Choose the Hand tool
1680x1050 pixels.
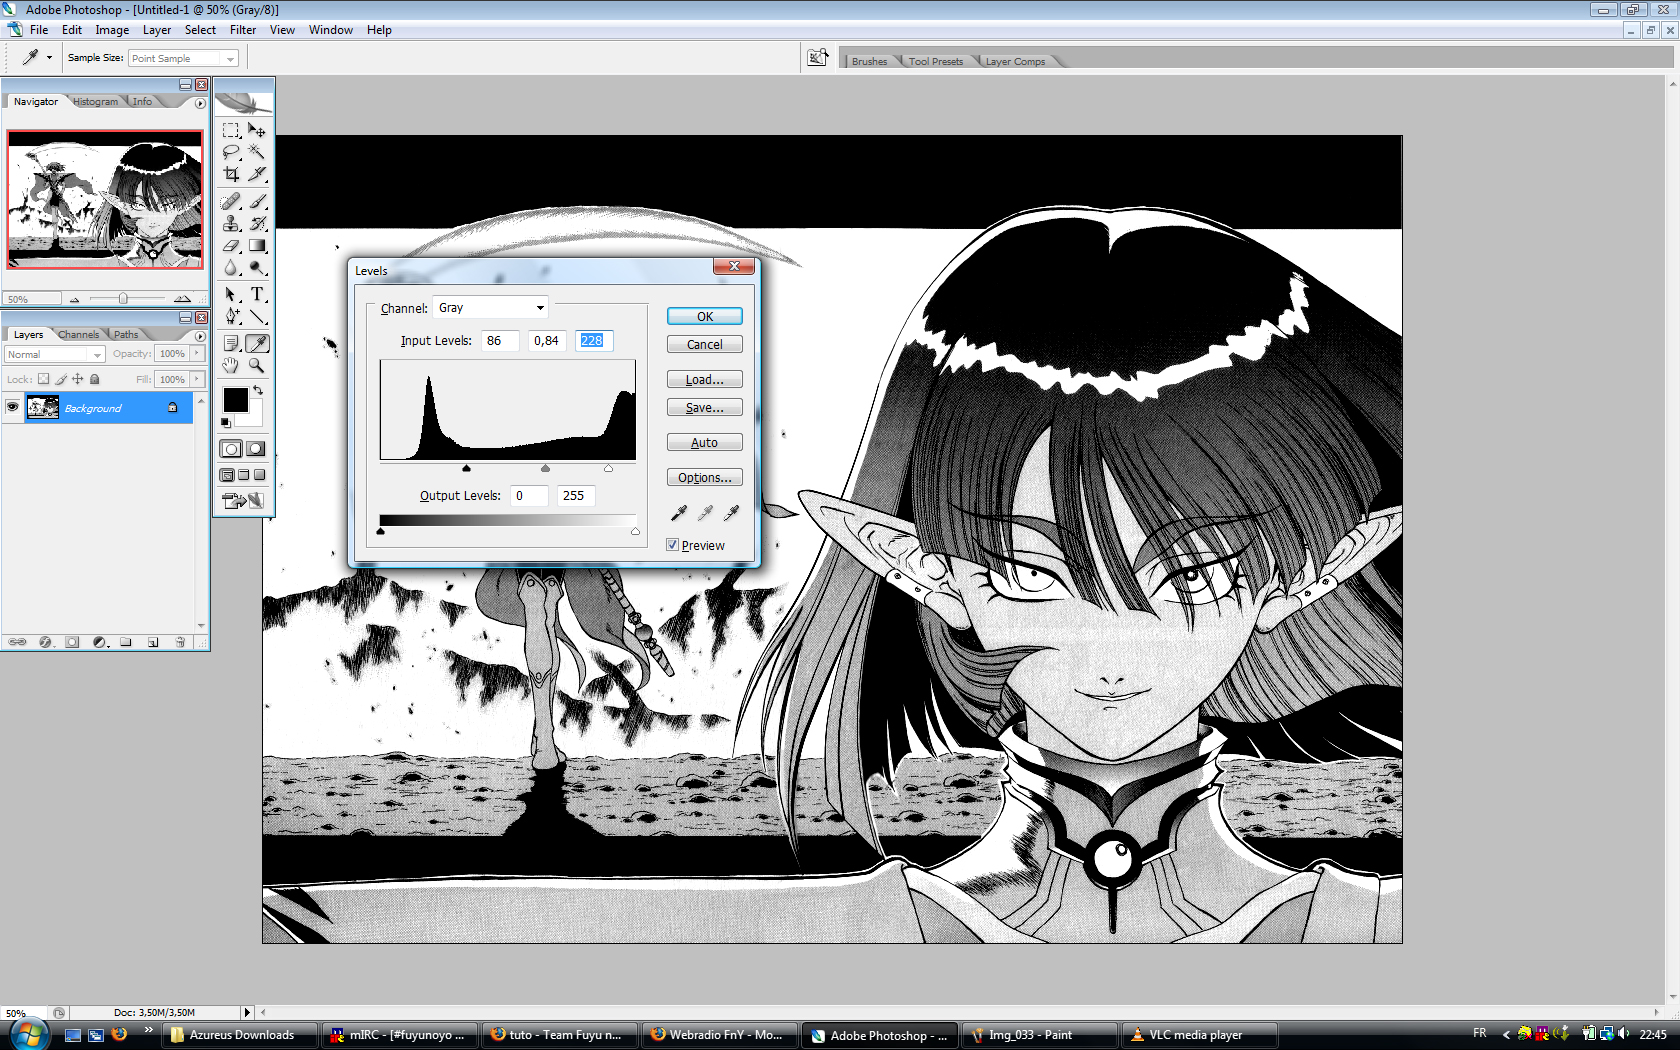click(231, 366)
